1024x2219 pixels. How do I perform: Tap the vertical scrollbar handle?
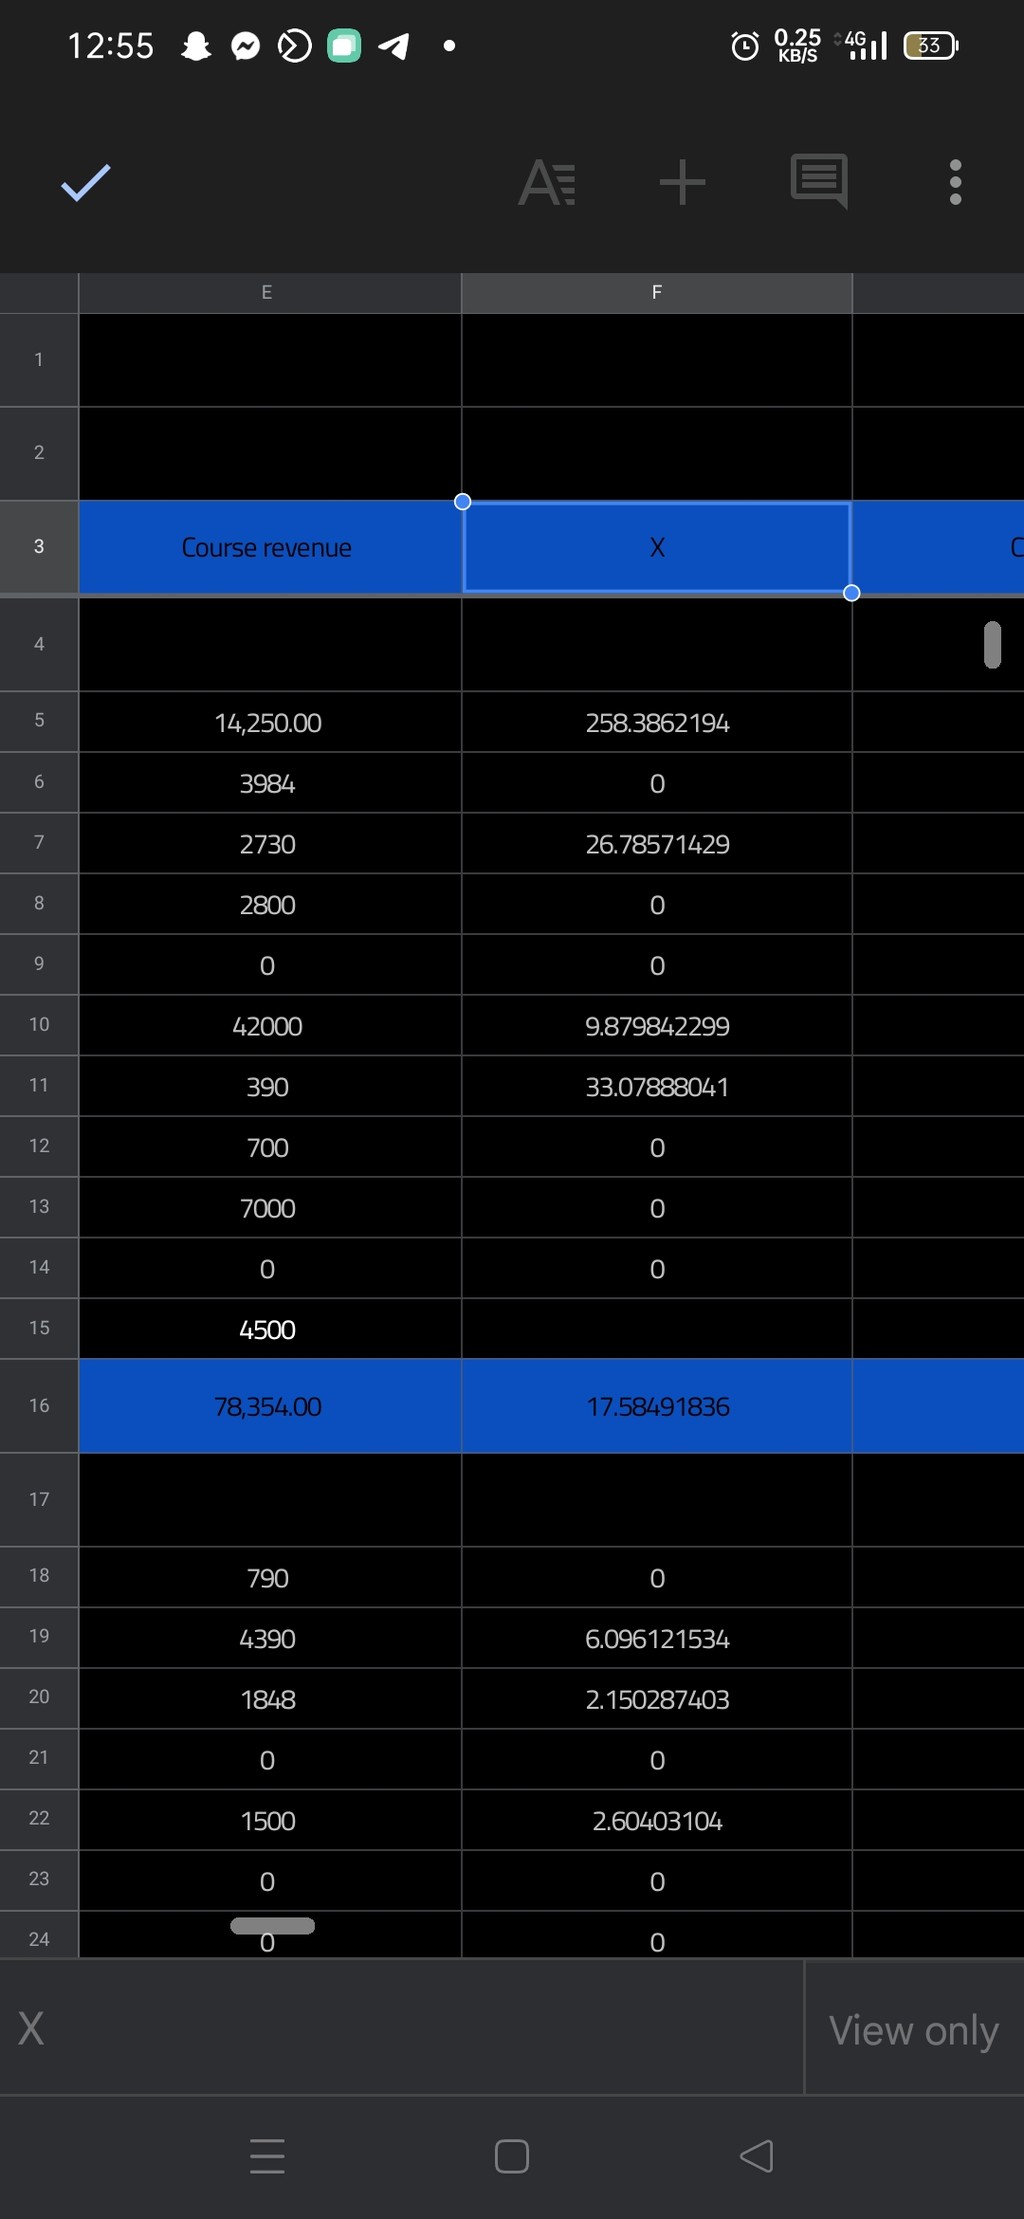tap(992, 645)
